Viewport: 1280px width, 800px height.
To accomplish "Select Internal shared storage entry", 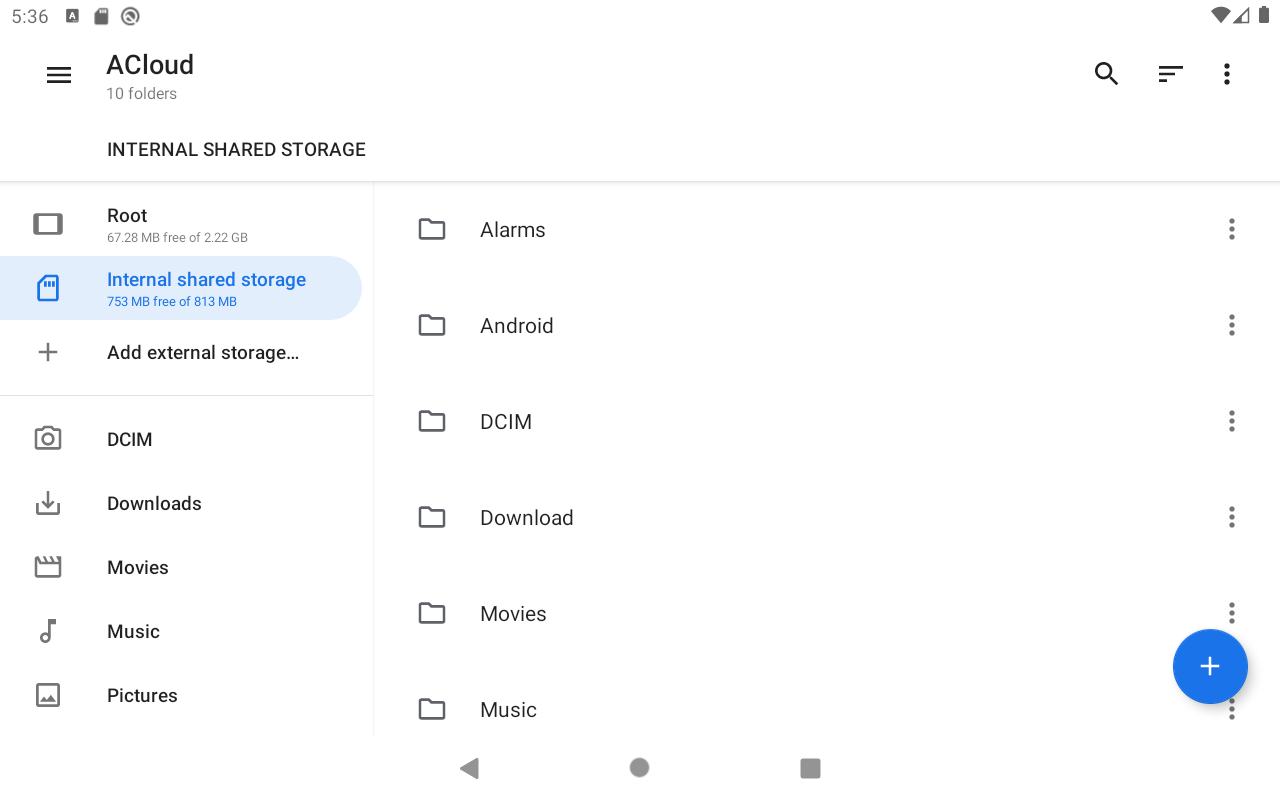I will [180, 288].
